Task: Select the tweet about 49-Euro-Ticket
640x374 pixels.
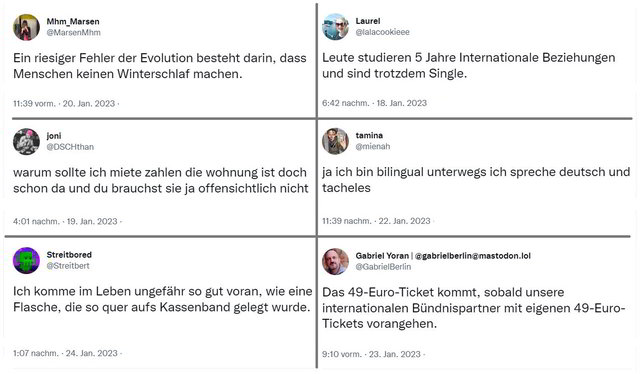Action: (x=473, y=308)
